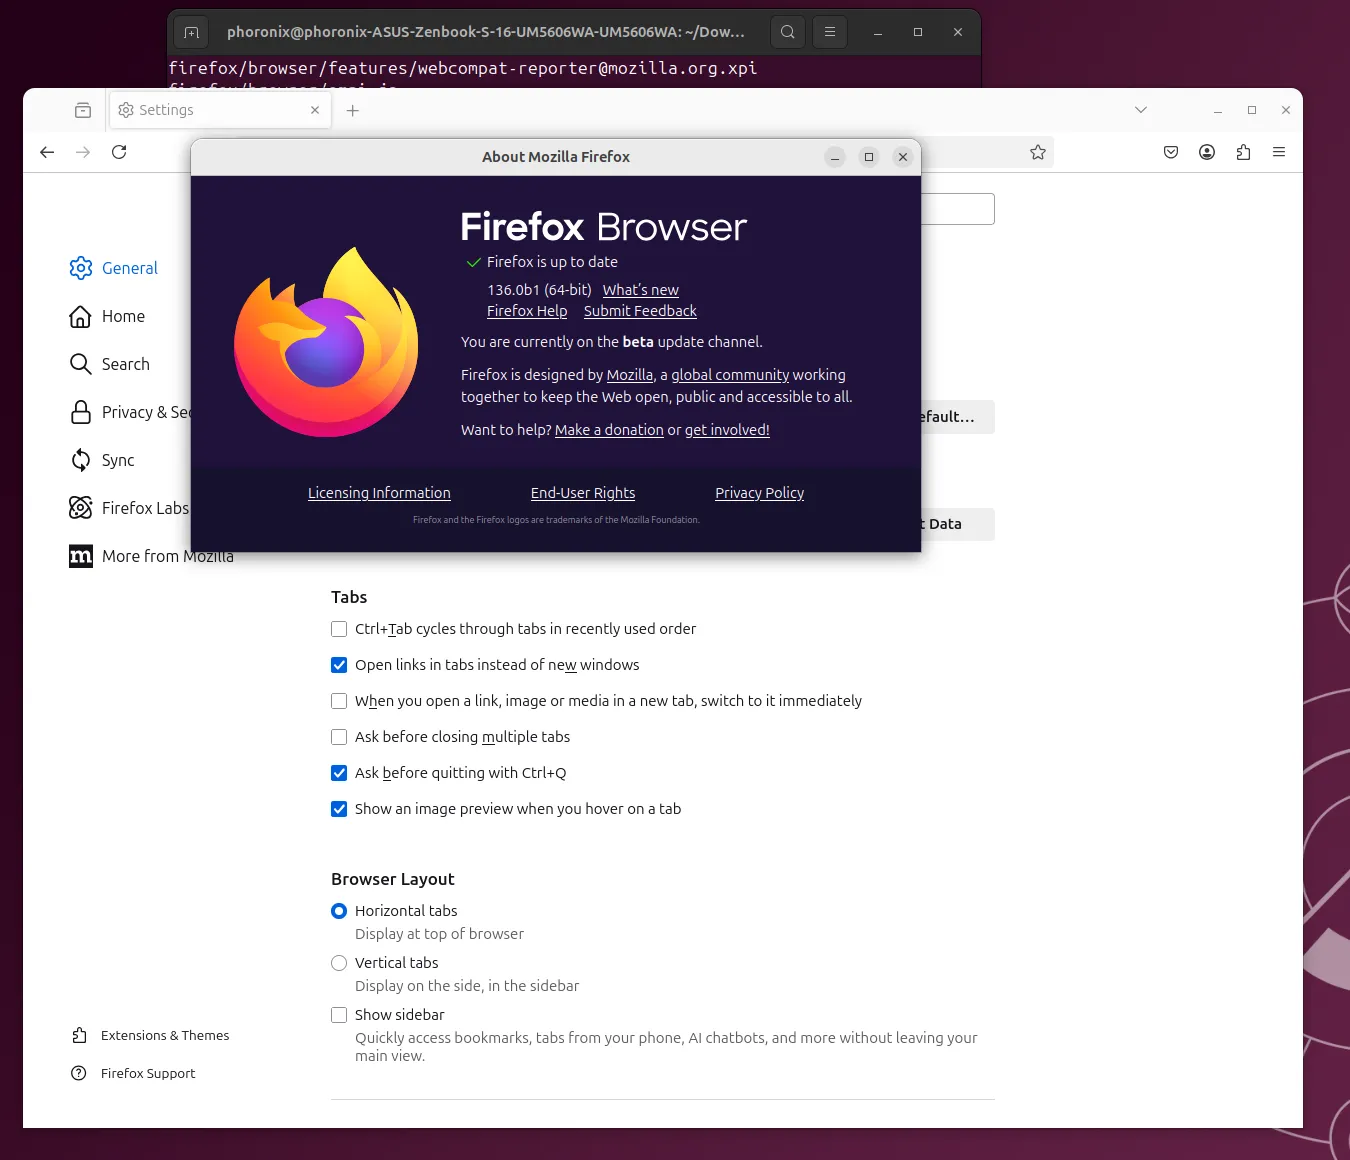Uncheck Show an image preview on tab hover

[339, 809]
